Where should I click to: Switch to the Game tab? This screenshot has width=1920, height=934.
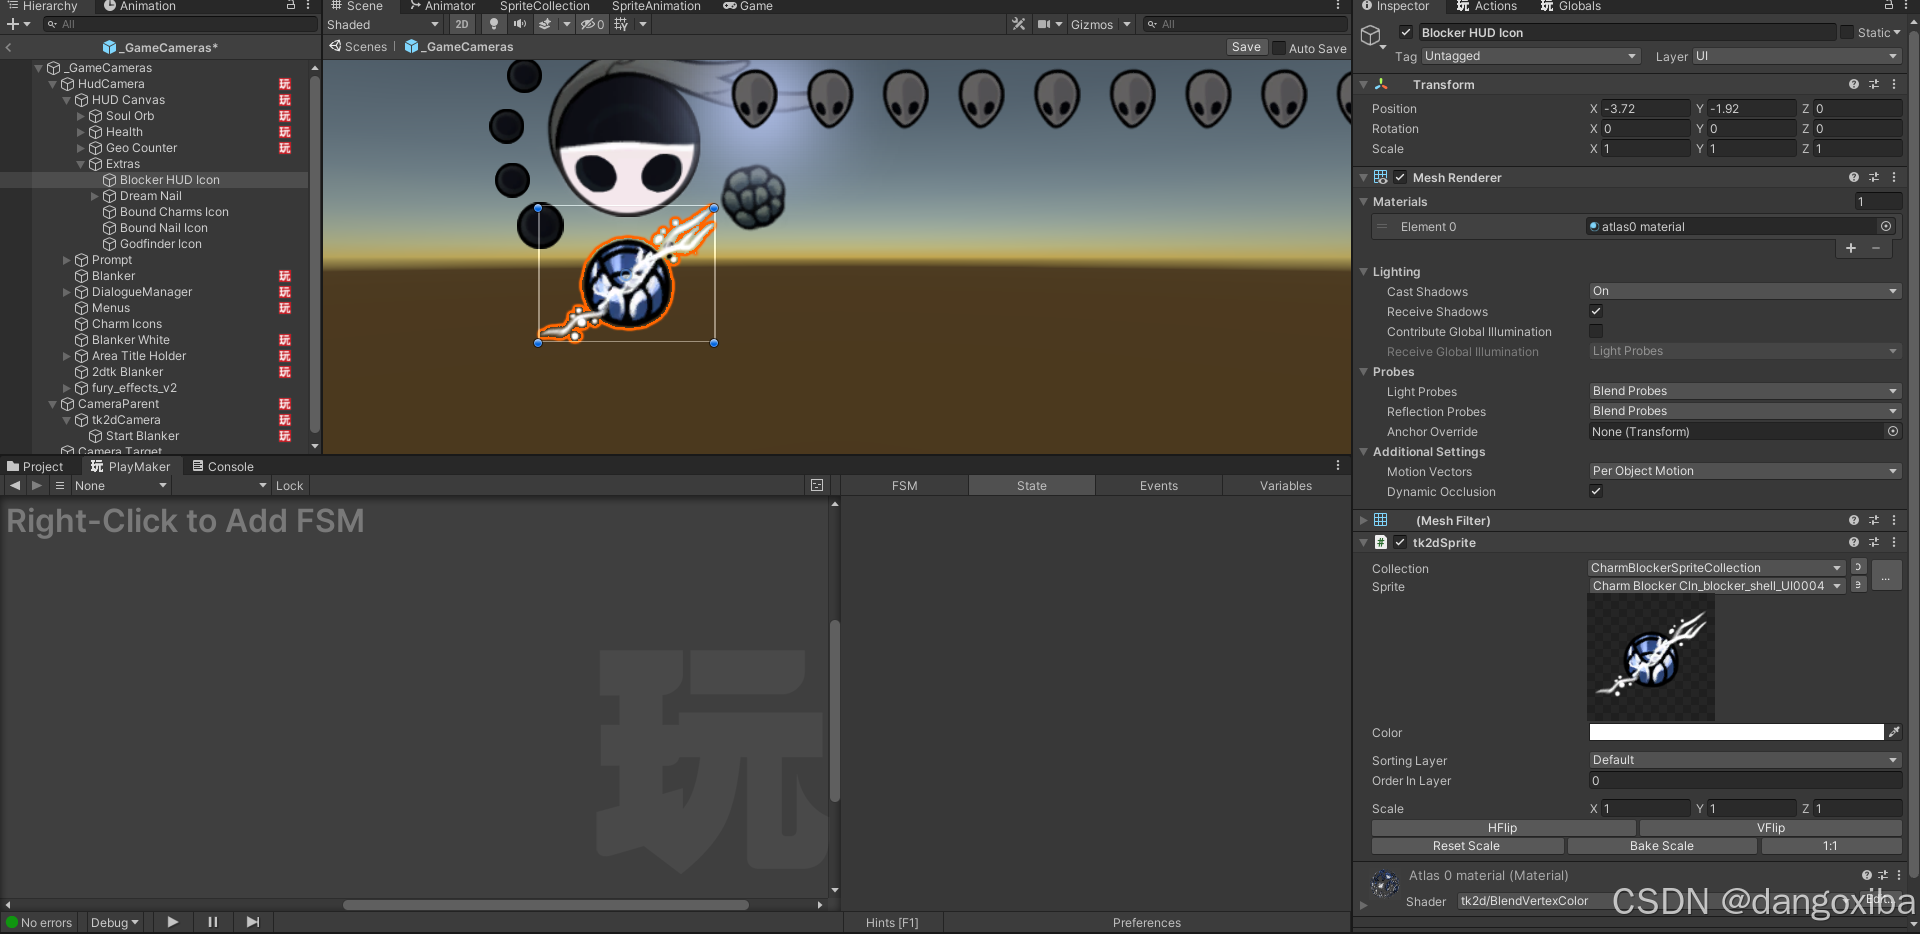coord(748,6)
